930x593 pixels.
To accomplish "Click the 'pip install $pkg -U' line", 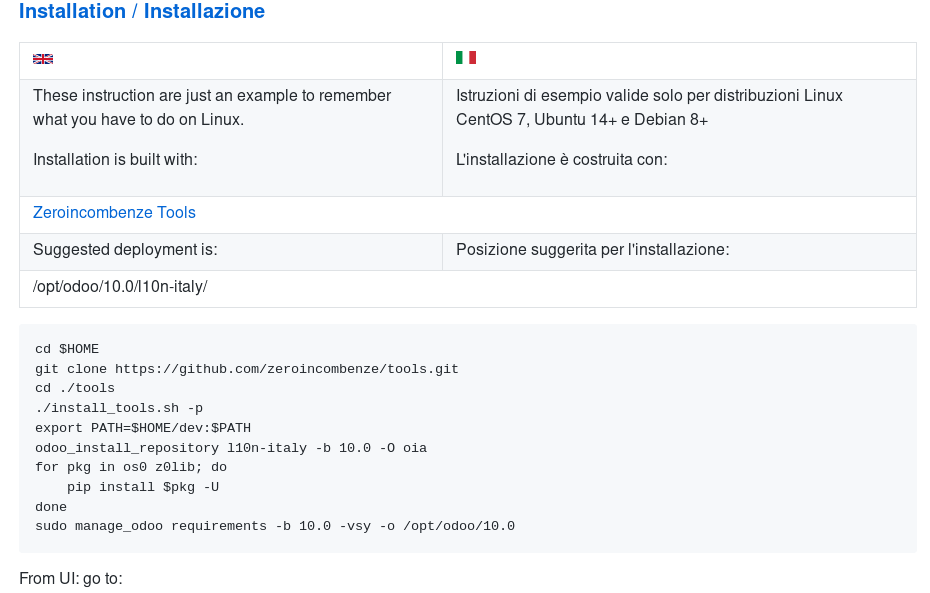I will pyautogui.click(x=143, y=487).
